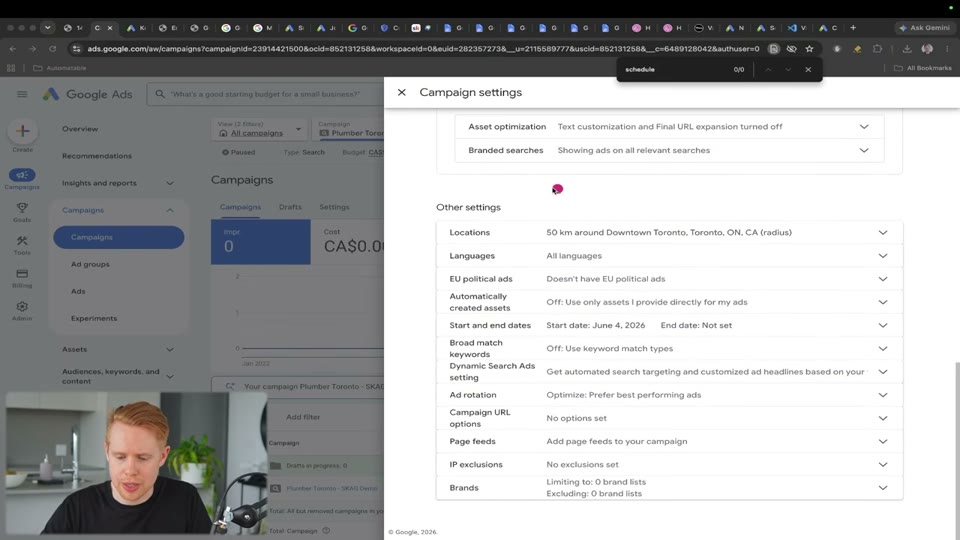
Task: Open browser three-dot menu
Action: pos(947,49)
